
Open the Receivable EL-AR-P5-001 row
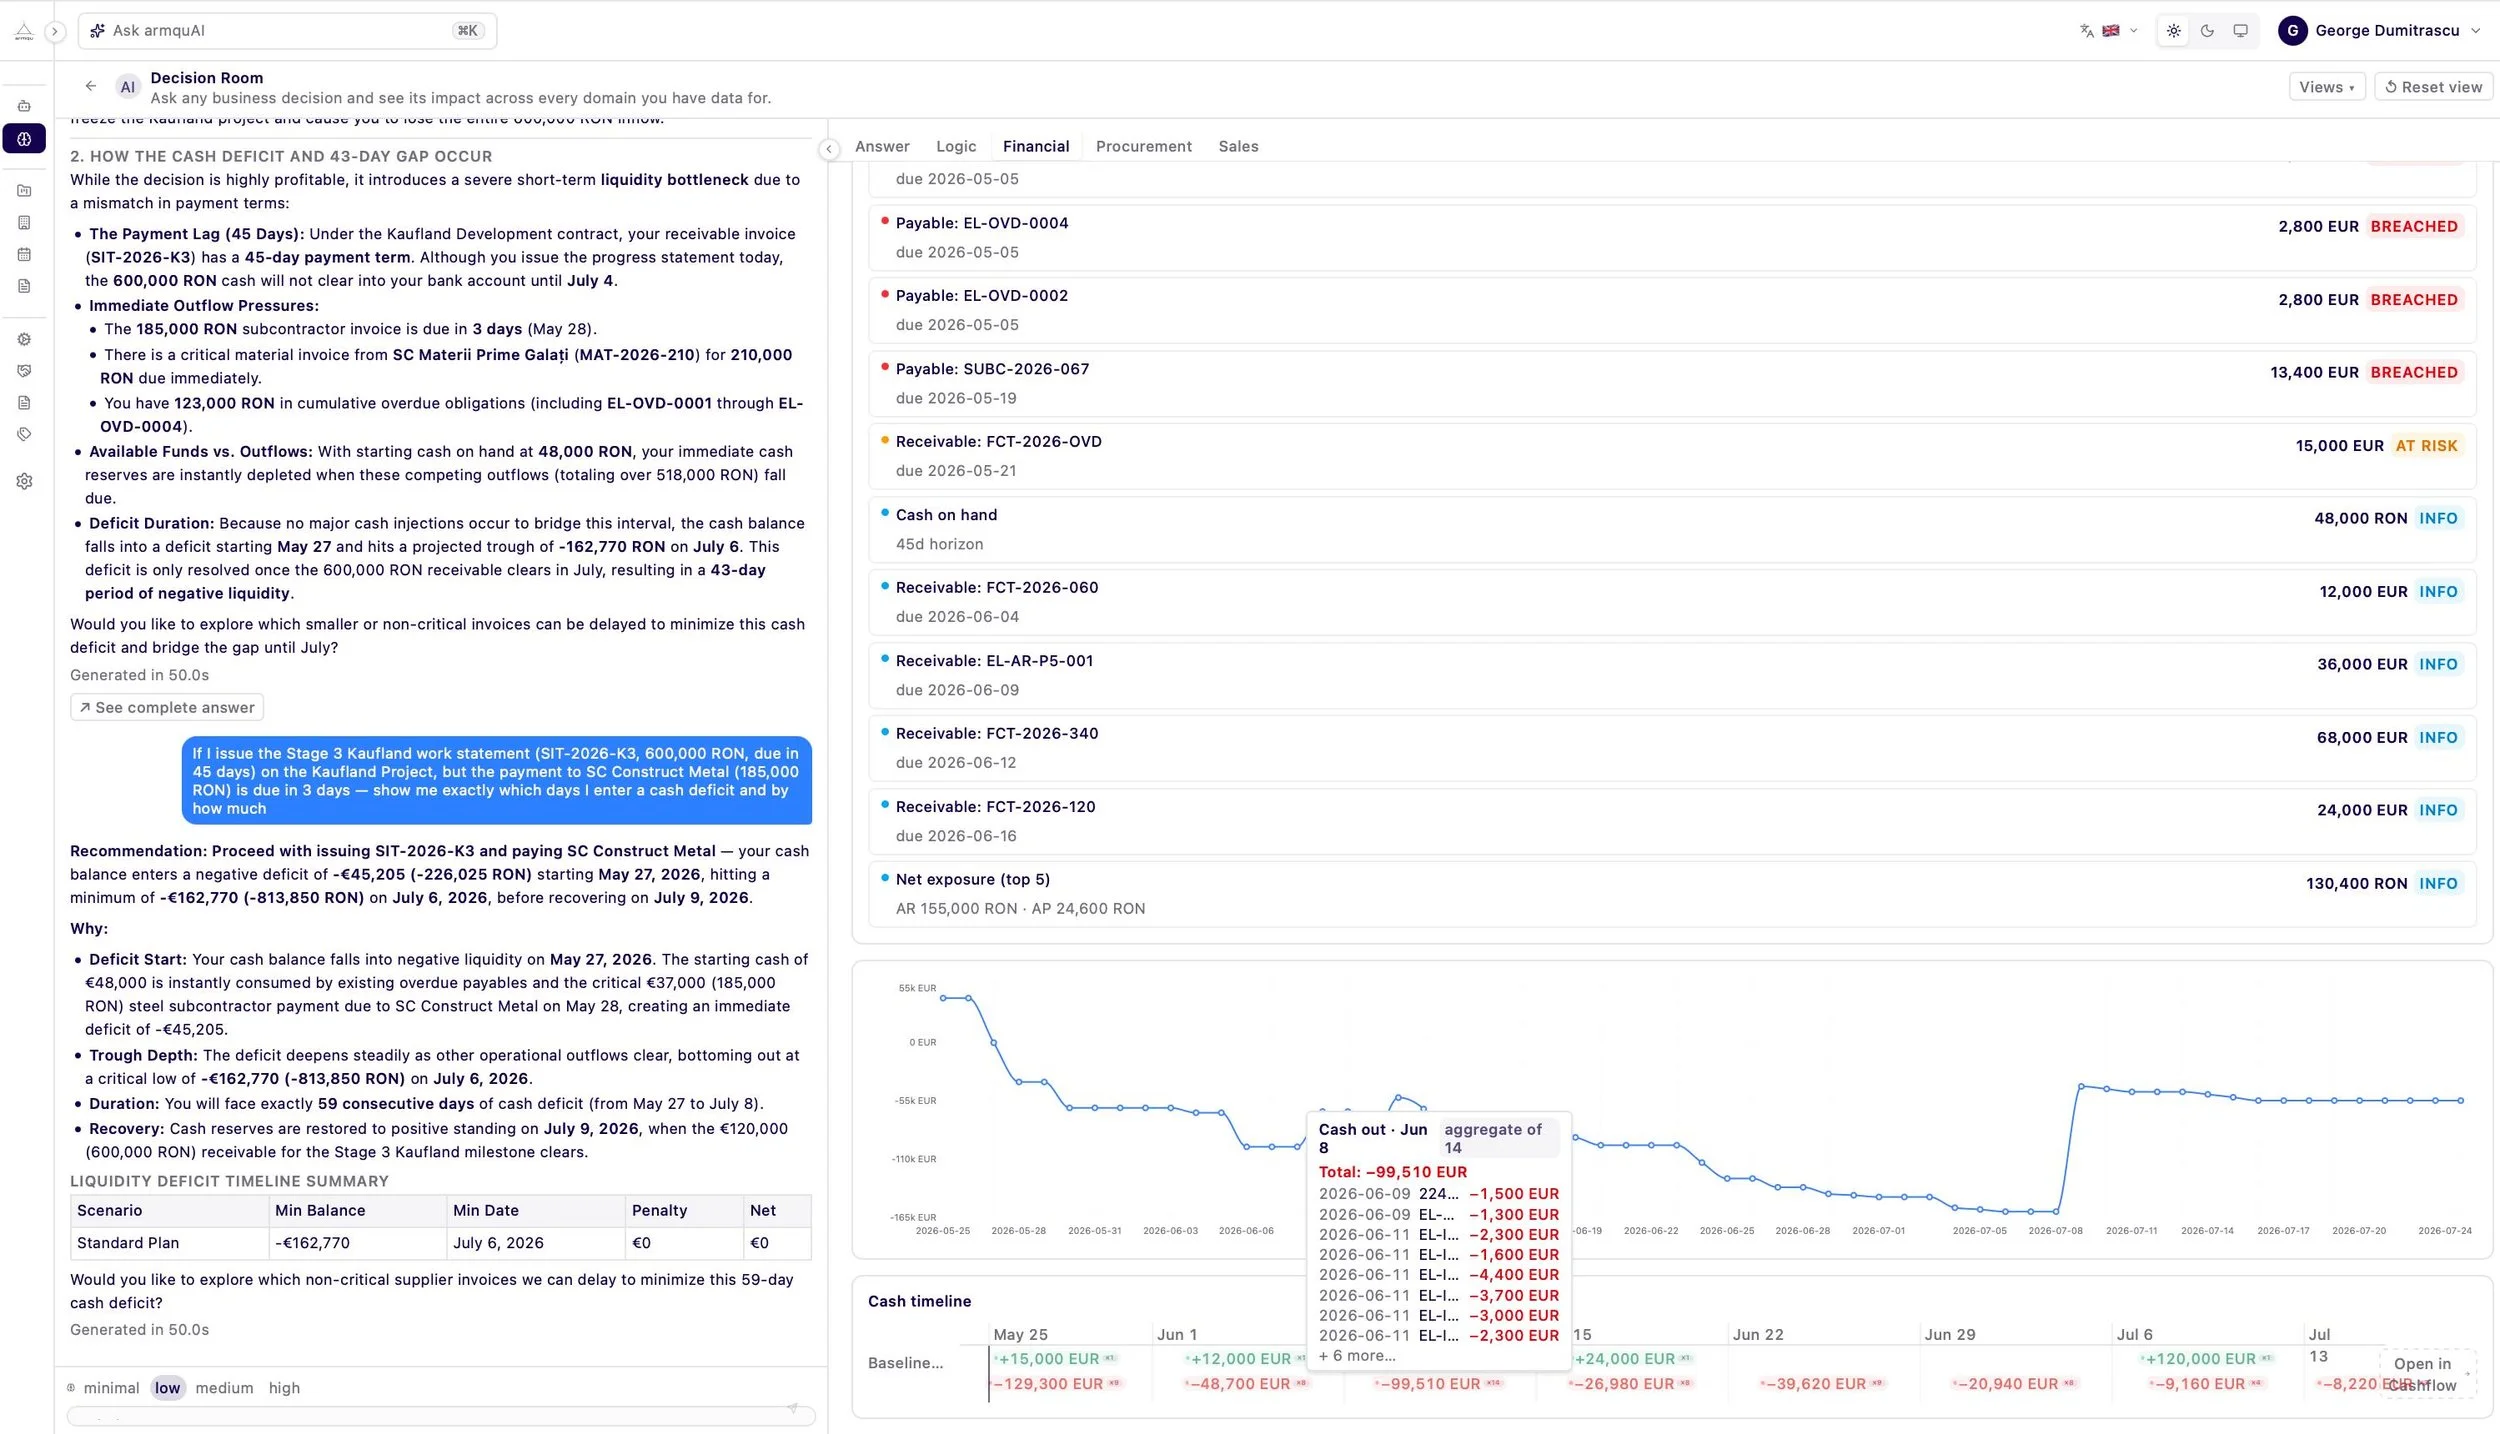[1673, 675]
